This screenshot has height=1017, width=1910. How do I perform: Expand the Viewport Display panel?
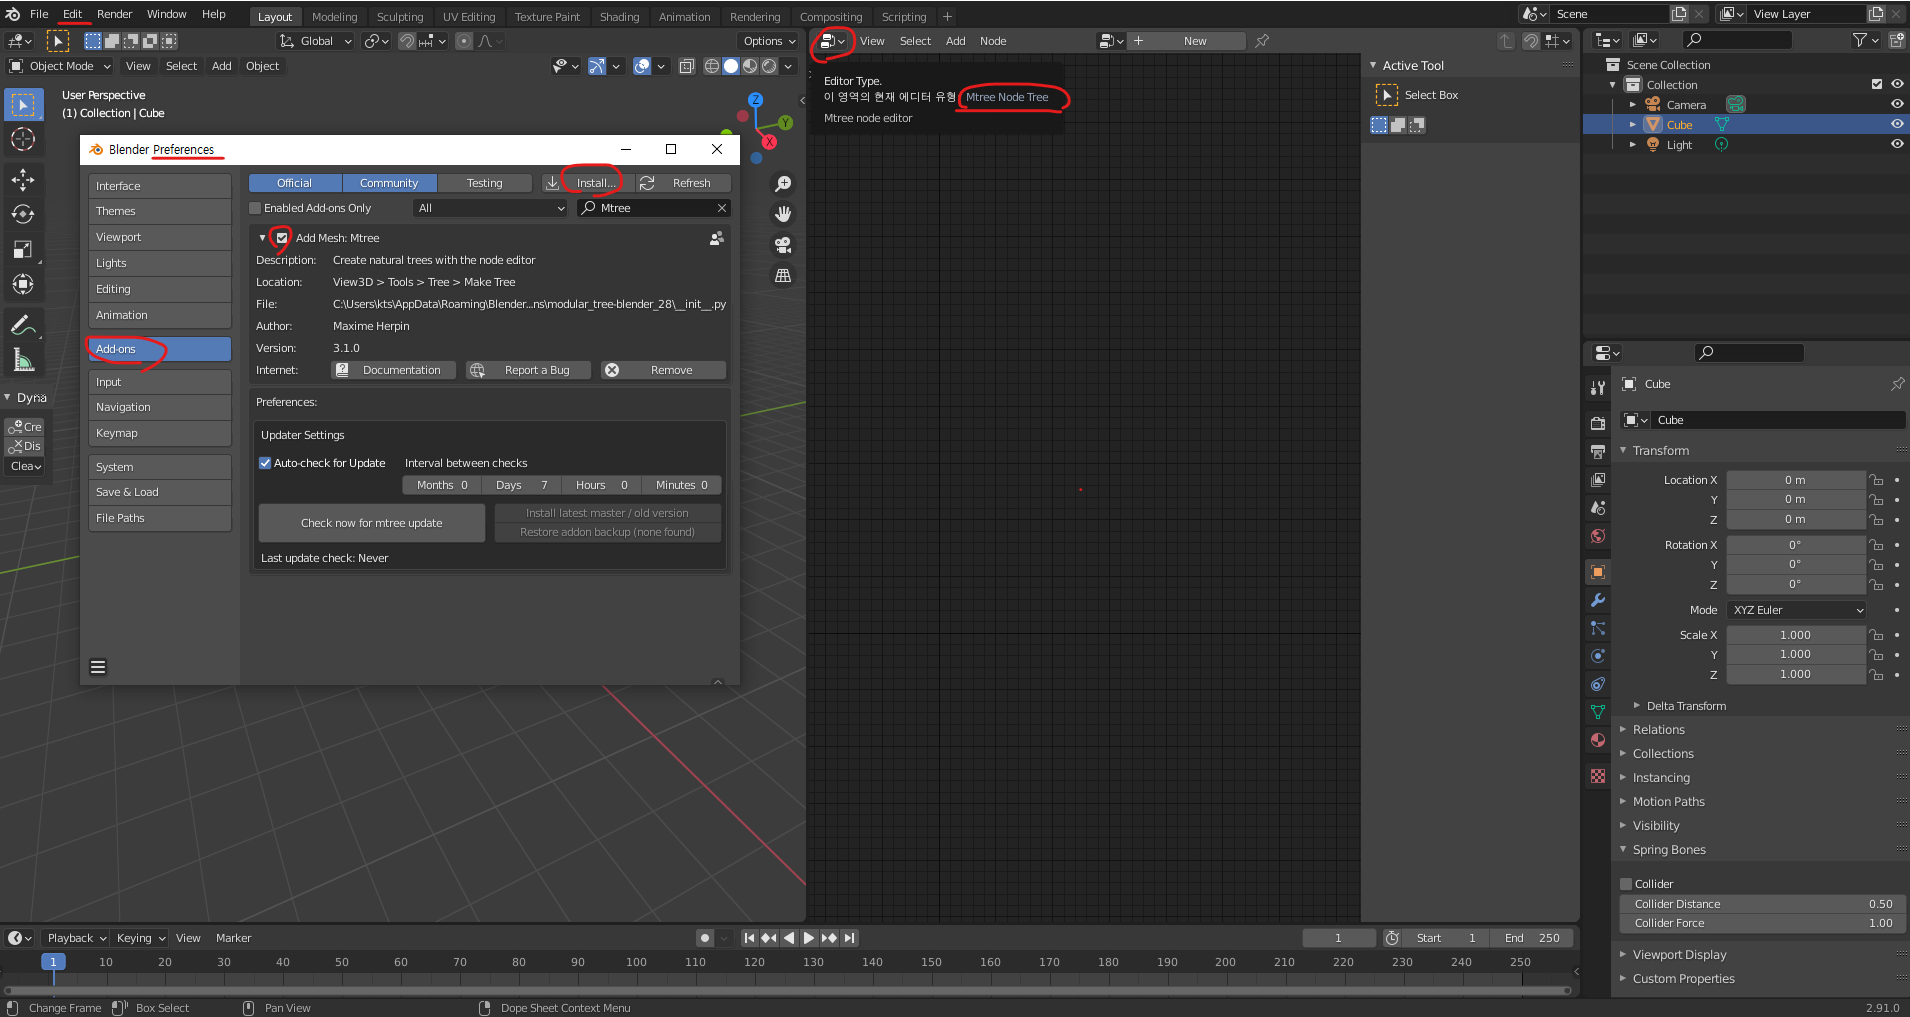coord(1679,955)
